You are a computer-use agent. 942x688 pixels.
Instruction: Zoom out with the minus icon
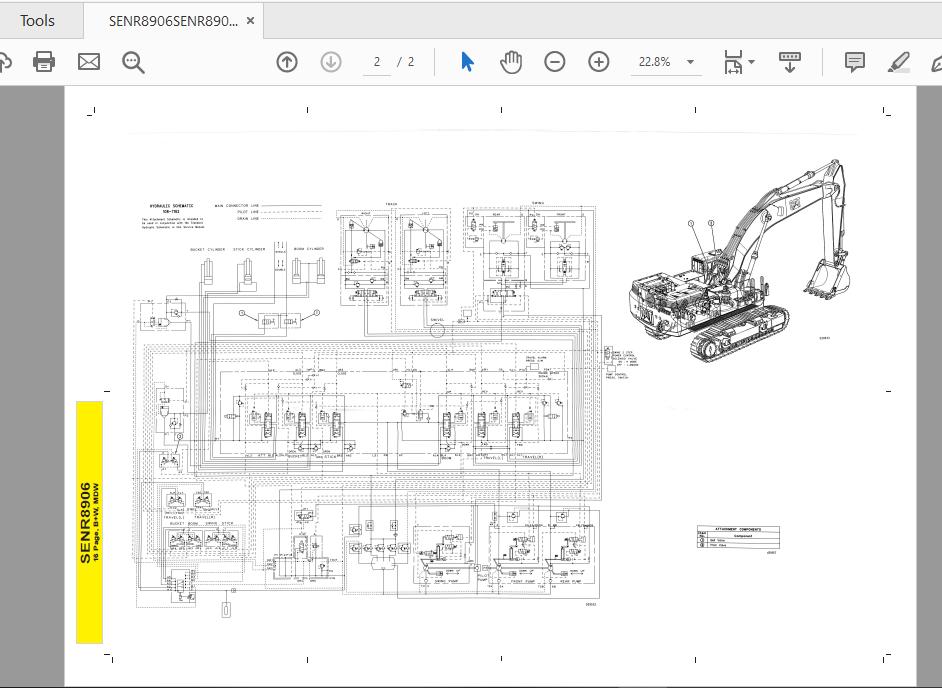point(555,61)
